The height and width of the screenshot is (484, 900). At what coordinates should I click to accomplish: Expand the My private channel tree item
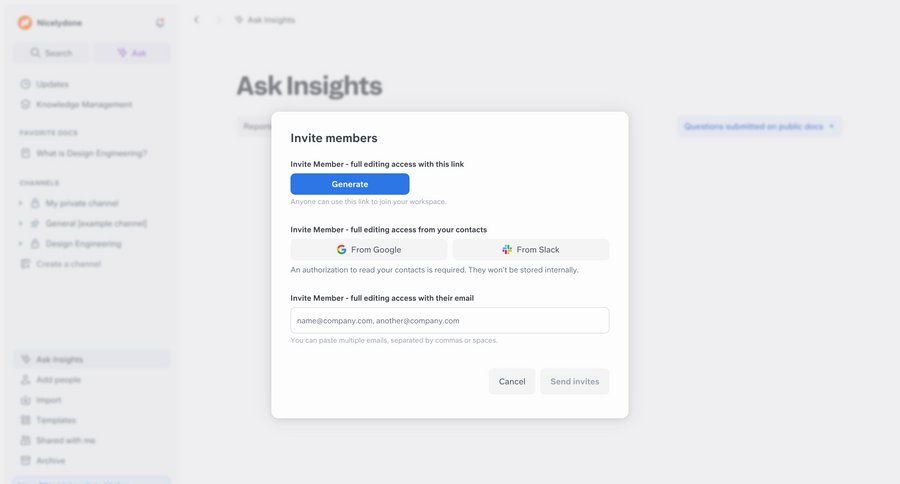click(x=21, y=203)
